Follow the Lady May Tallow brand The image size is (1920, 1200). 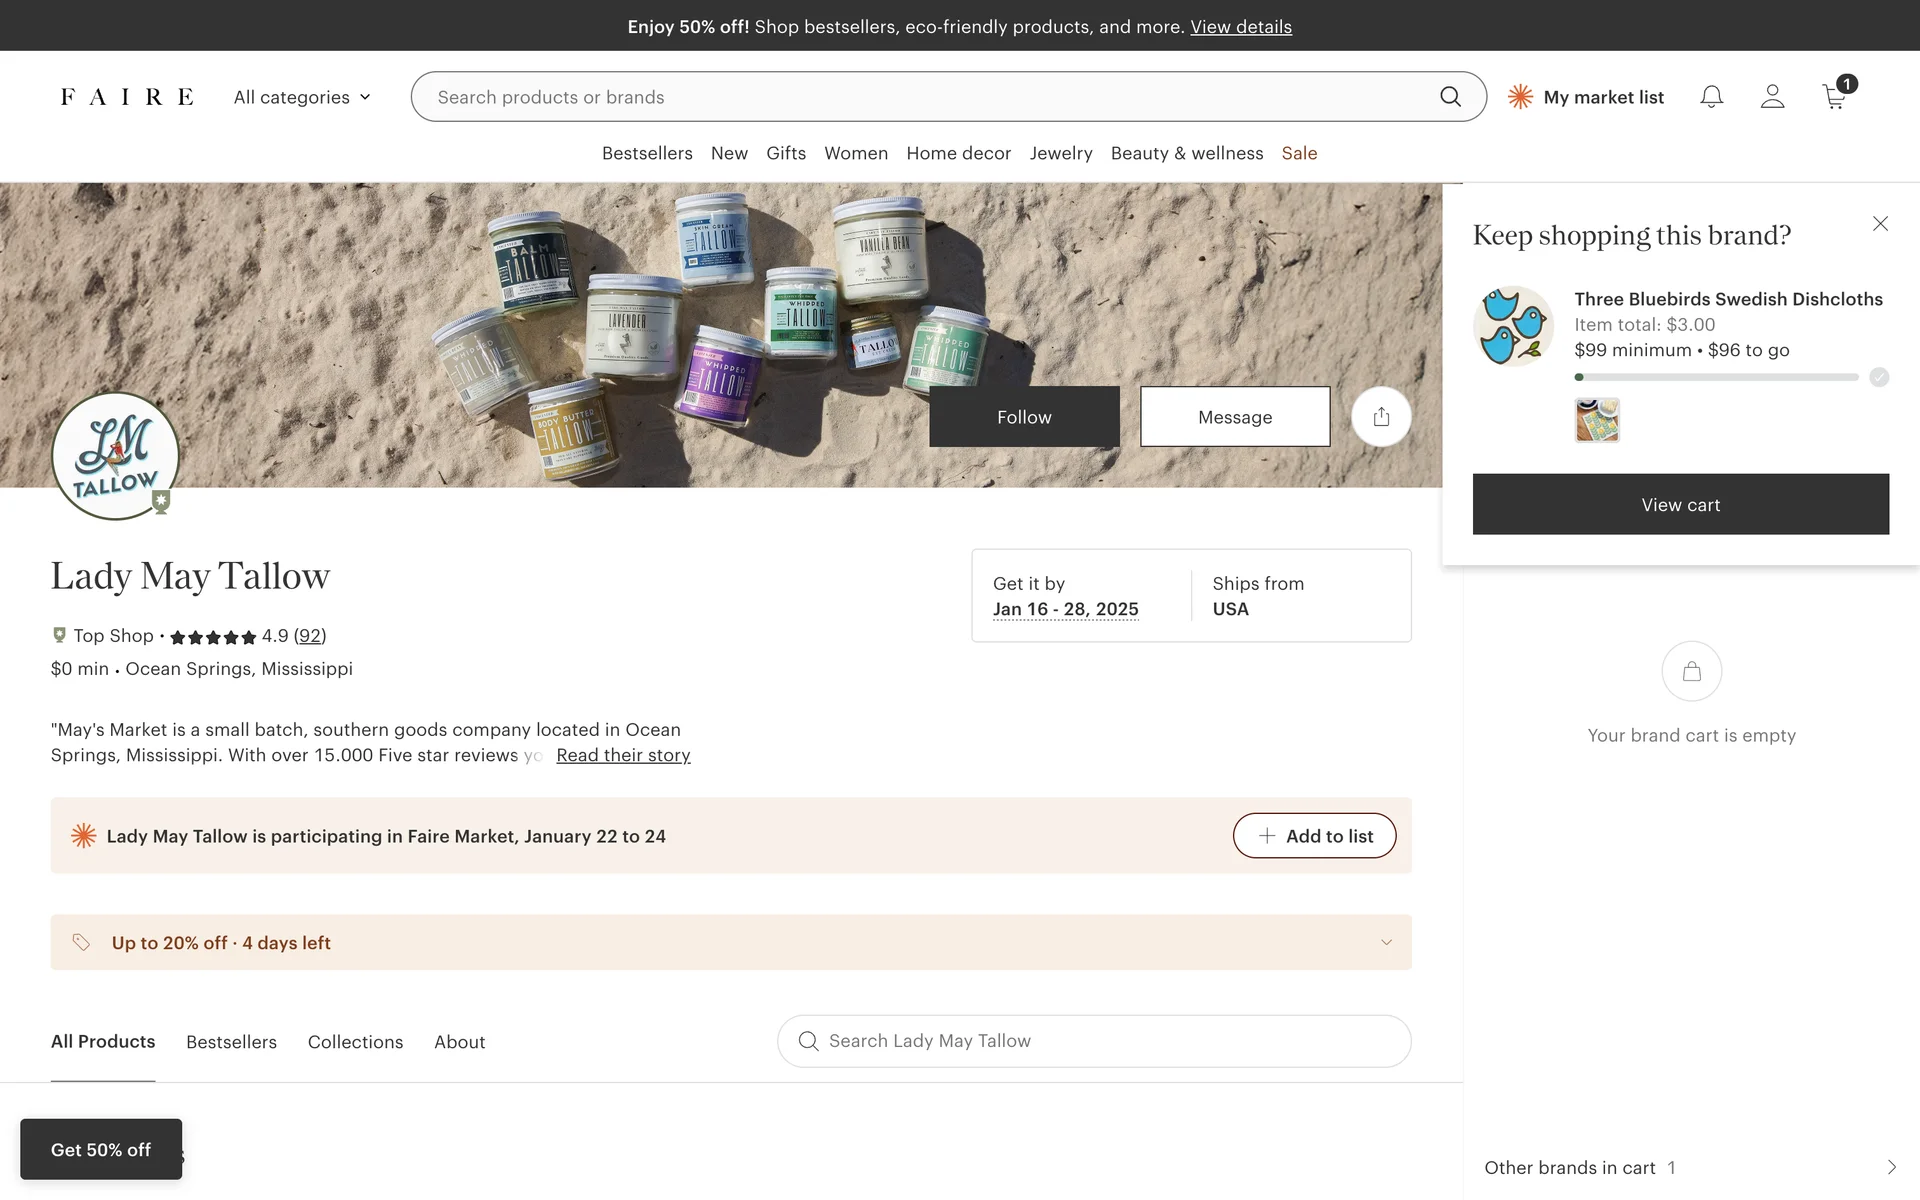[x=1024, y=417]
